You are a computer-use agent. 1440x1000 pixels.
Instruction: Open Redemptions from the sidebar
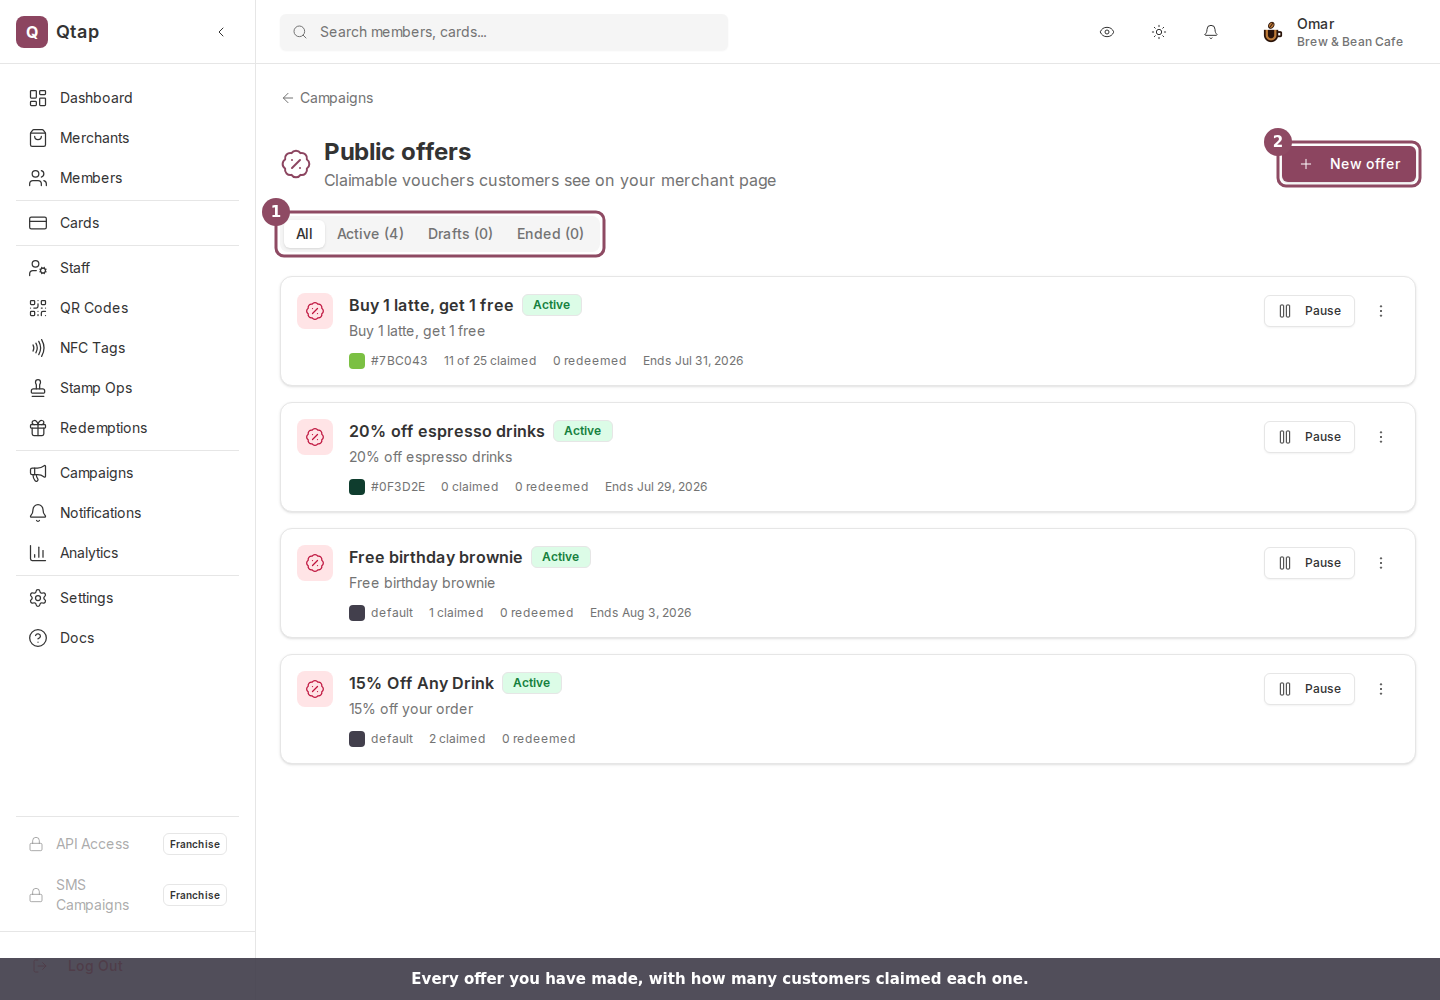click(x=127, y=428)
